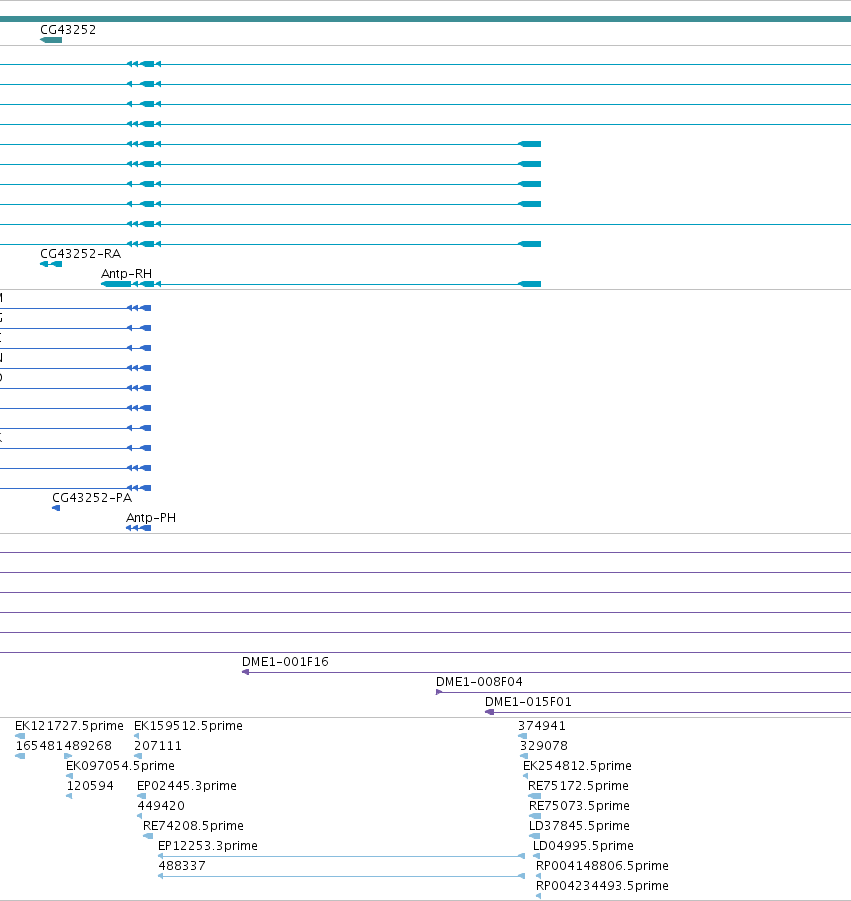Viewport: 851px width, 901px height.
Task: Click the LD04995.5prime EST label
Action: tap(583, 846)
